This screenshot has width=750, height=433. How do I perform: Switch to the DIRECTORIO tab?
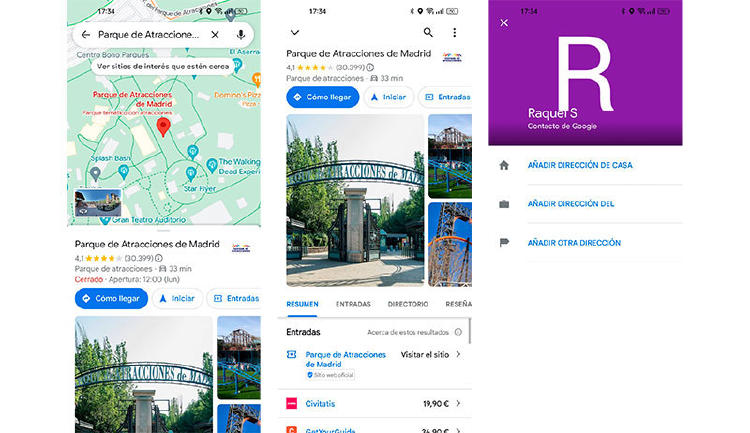(408, 304)
